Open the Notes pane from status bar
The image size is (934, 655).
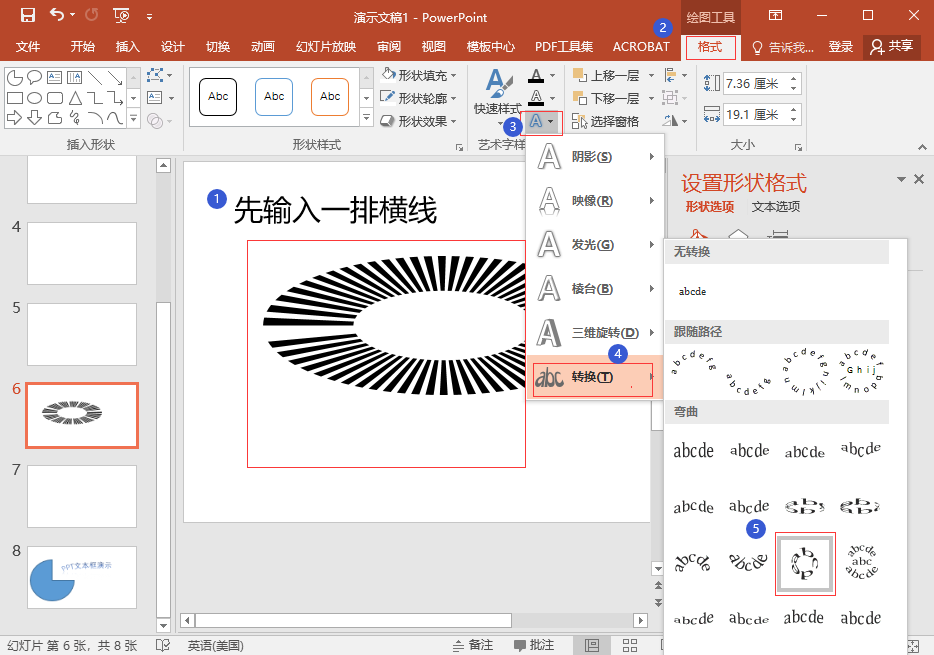tap(471, 645)
